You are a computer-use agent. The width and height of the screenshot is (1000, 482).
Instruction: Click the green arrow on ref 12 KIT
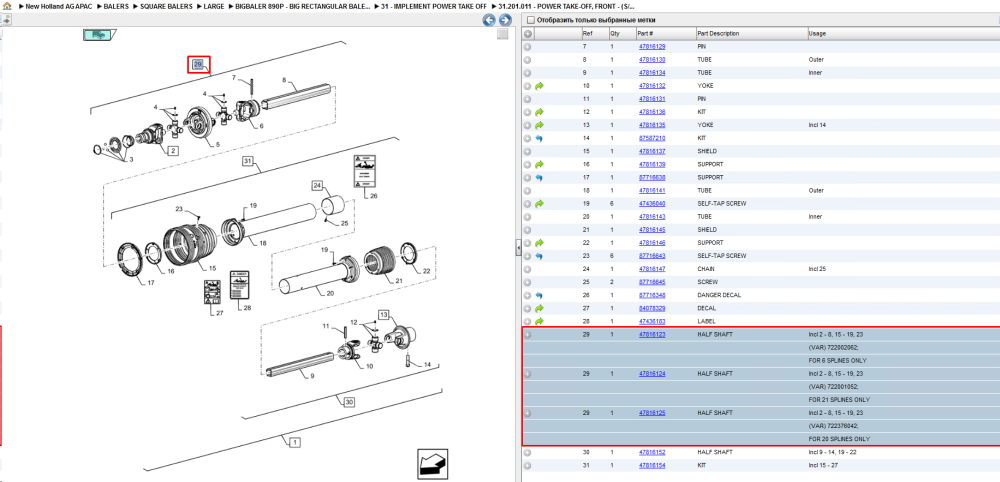coord(539,112)
